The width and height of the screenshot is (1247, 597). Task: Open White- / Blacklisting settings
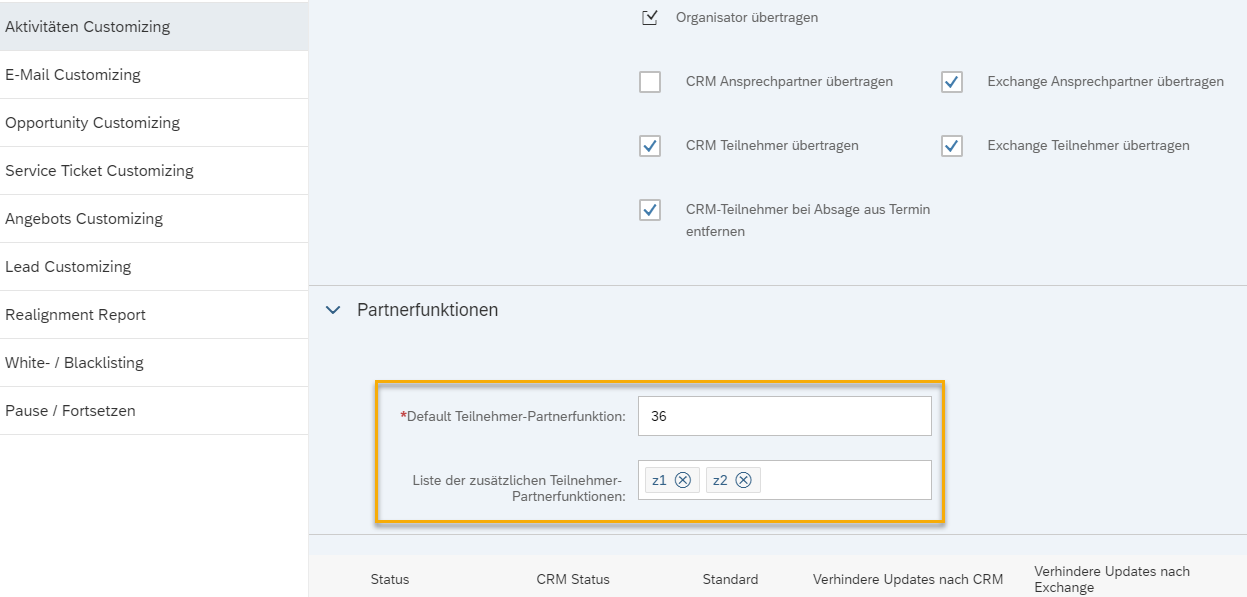point(75,363)
